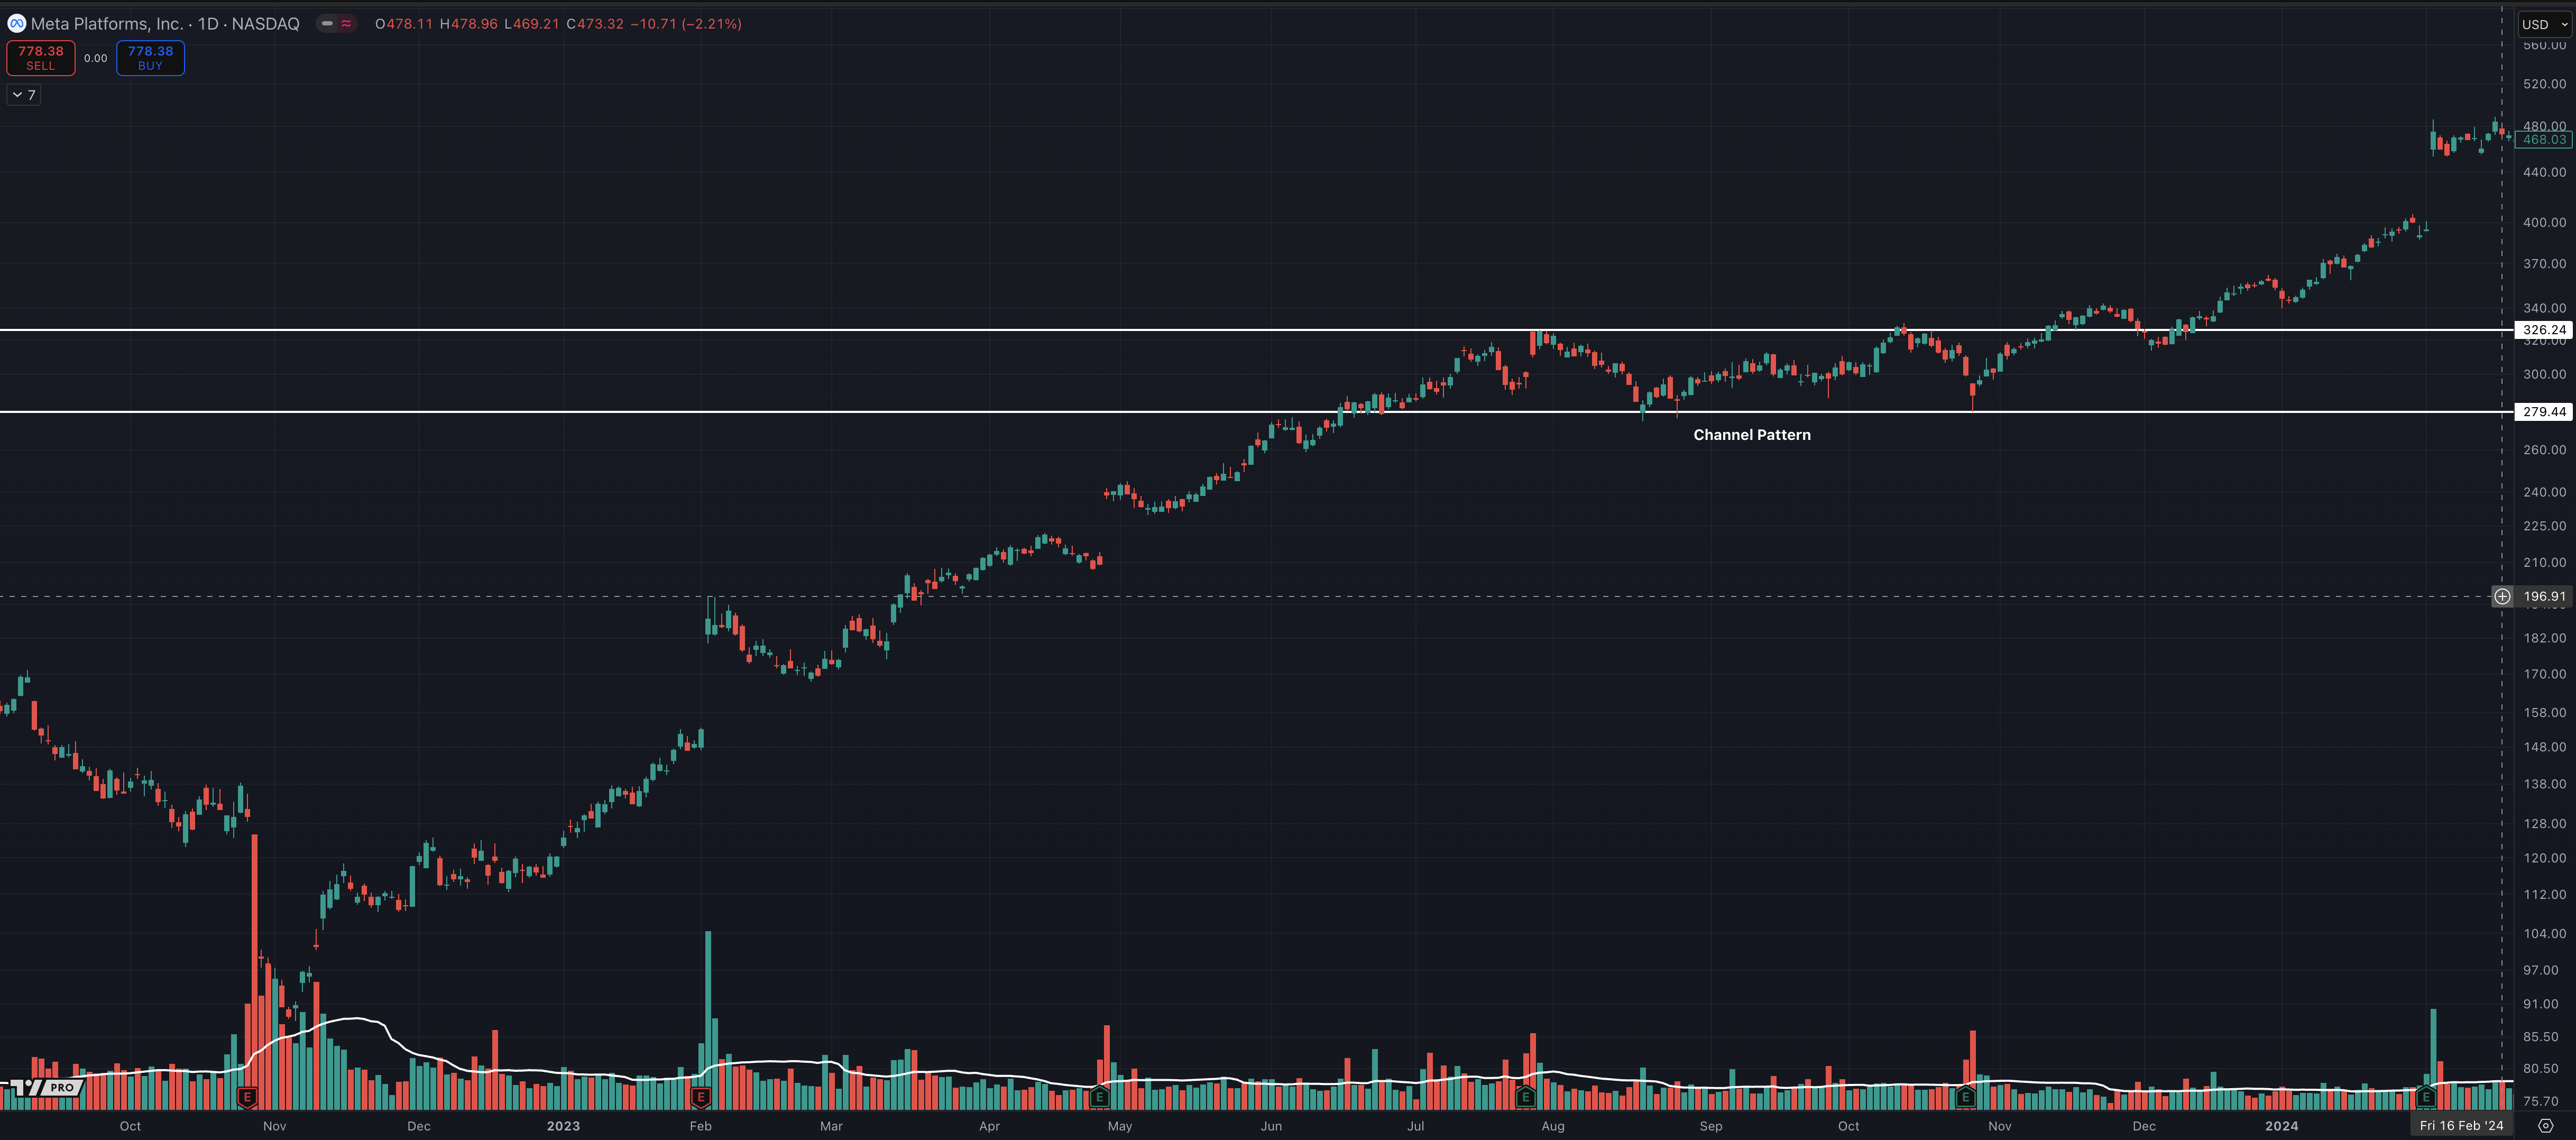This screenshot has height=1140, width=2576.
Task: Open the earnings marker before August 2023
Action: point(1525,1097)
